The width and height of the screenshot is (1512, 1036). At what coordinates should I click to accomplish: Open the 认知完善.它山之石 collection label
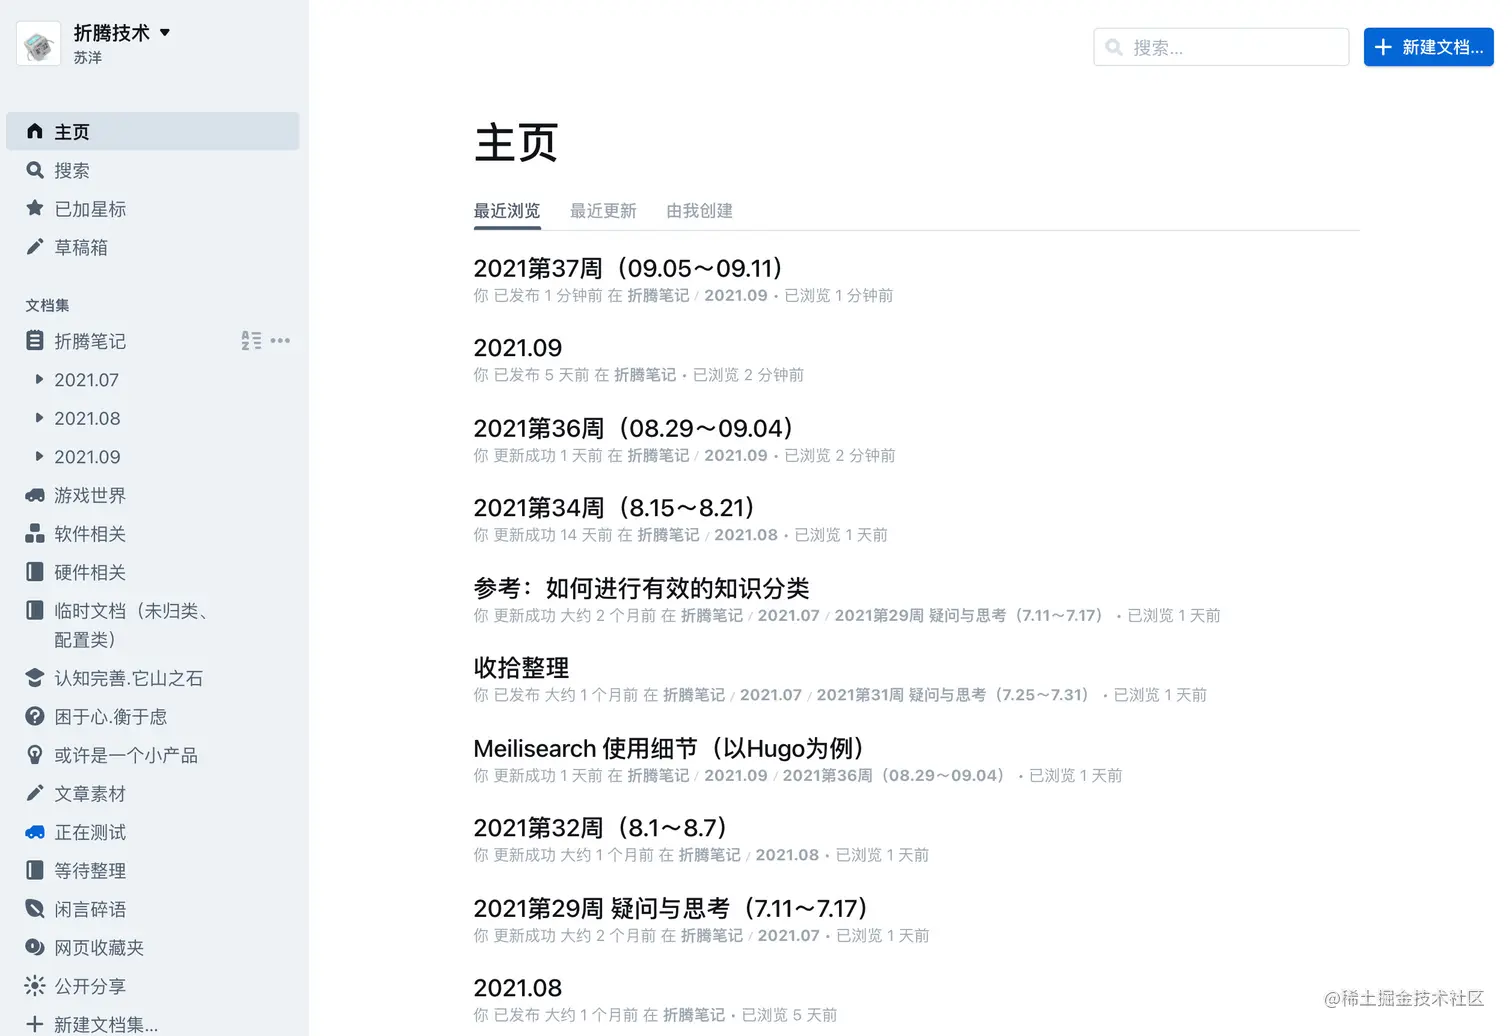(x=129, y=678)
